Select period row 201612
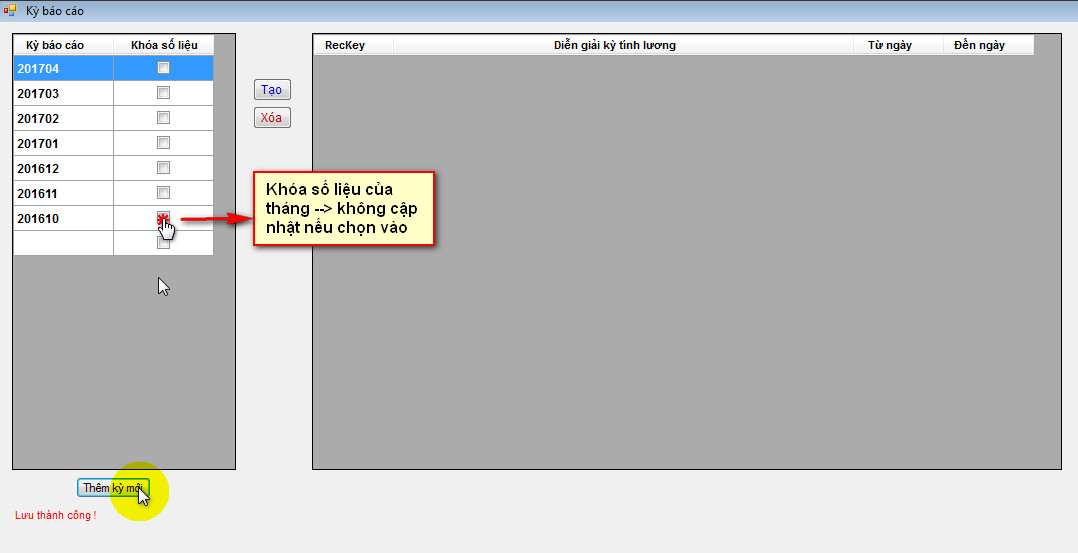1078x553 pixels. [x=113, y=169]
